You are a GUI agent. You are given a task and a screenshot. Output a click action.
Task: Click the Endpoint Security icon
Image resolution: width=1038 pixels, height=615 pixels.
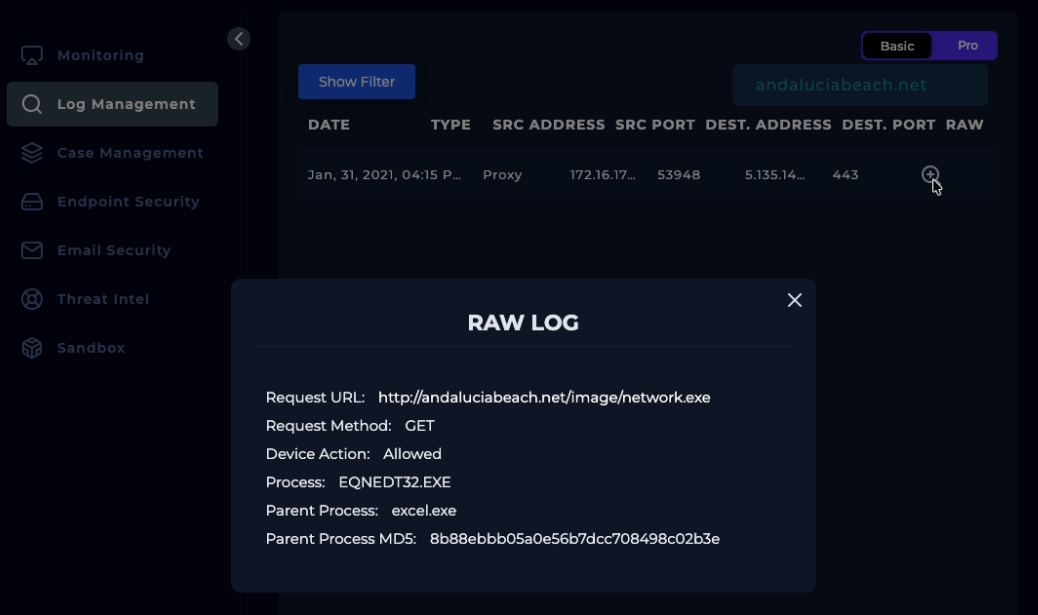[x=32, y=202]
